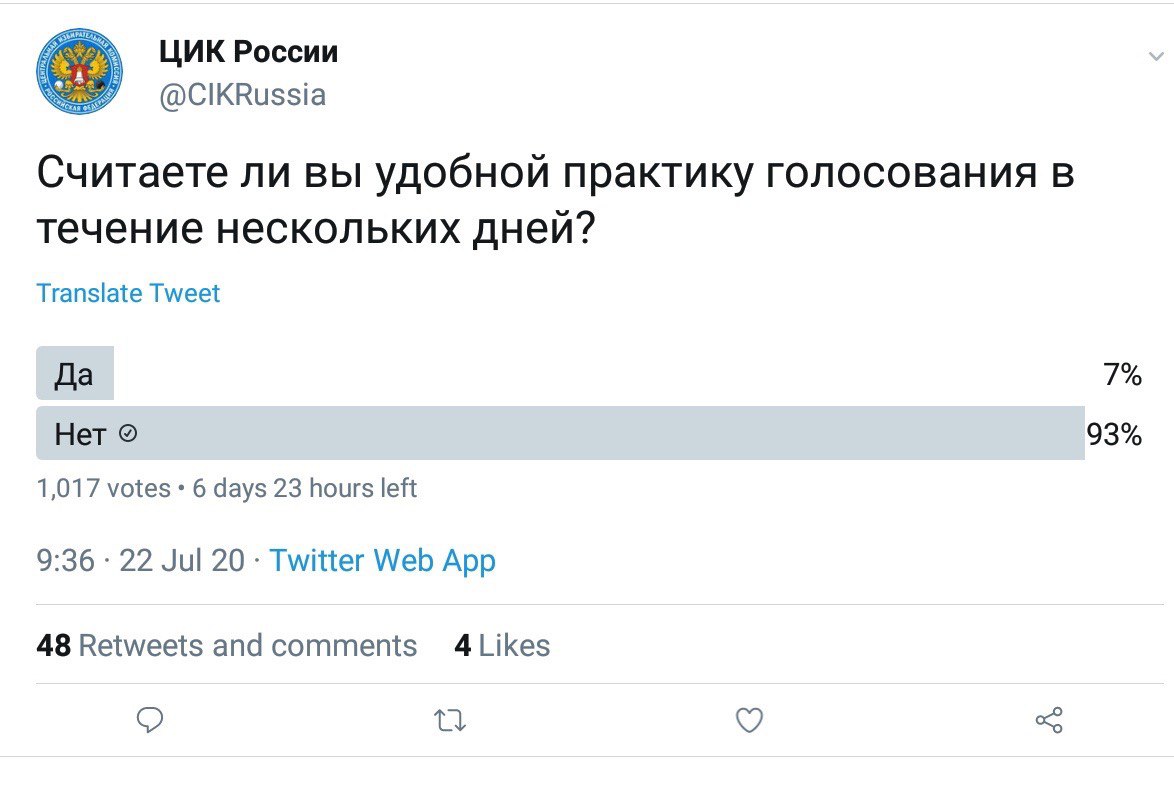Retweet using the arrows icon
Screen dimensions: 1174x793
450,720
